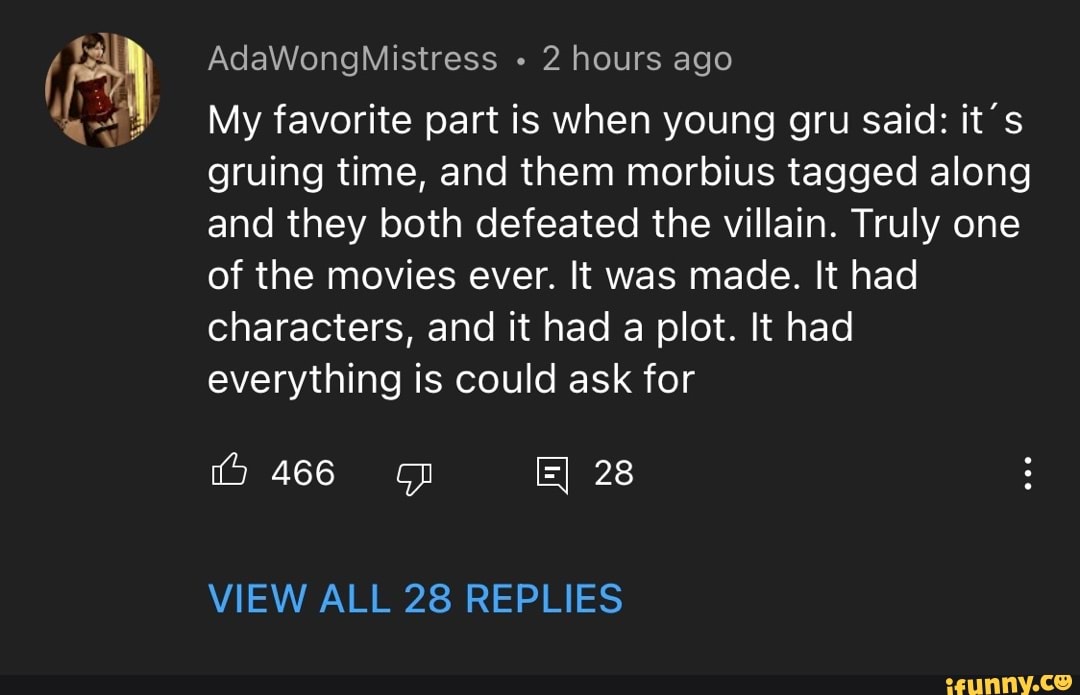Click the 28 reply count number
The height and width of the screenshot is (695, 1080).
point(614,473)
